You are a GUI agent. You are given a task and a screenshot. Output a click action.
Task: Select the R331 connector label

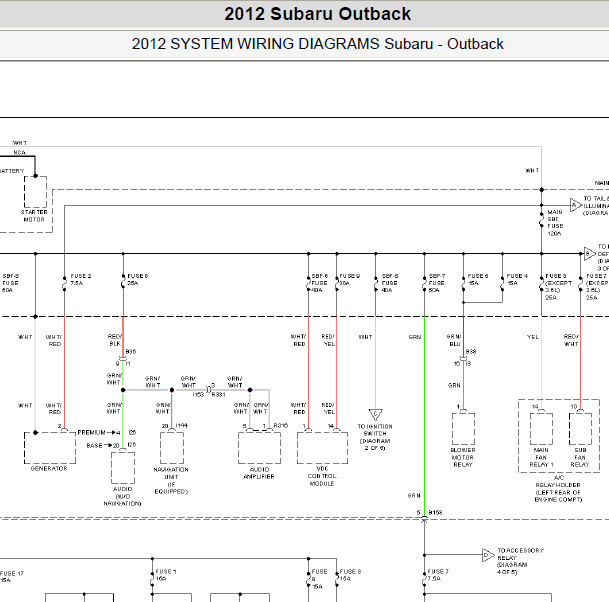(x=219, y=395)
